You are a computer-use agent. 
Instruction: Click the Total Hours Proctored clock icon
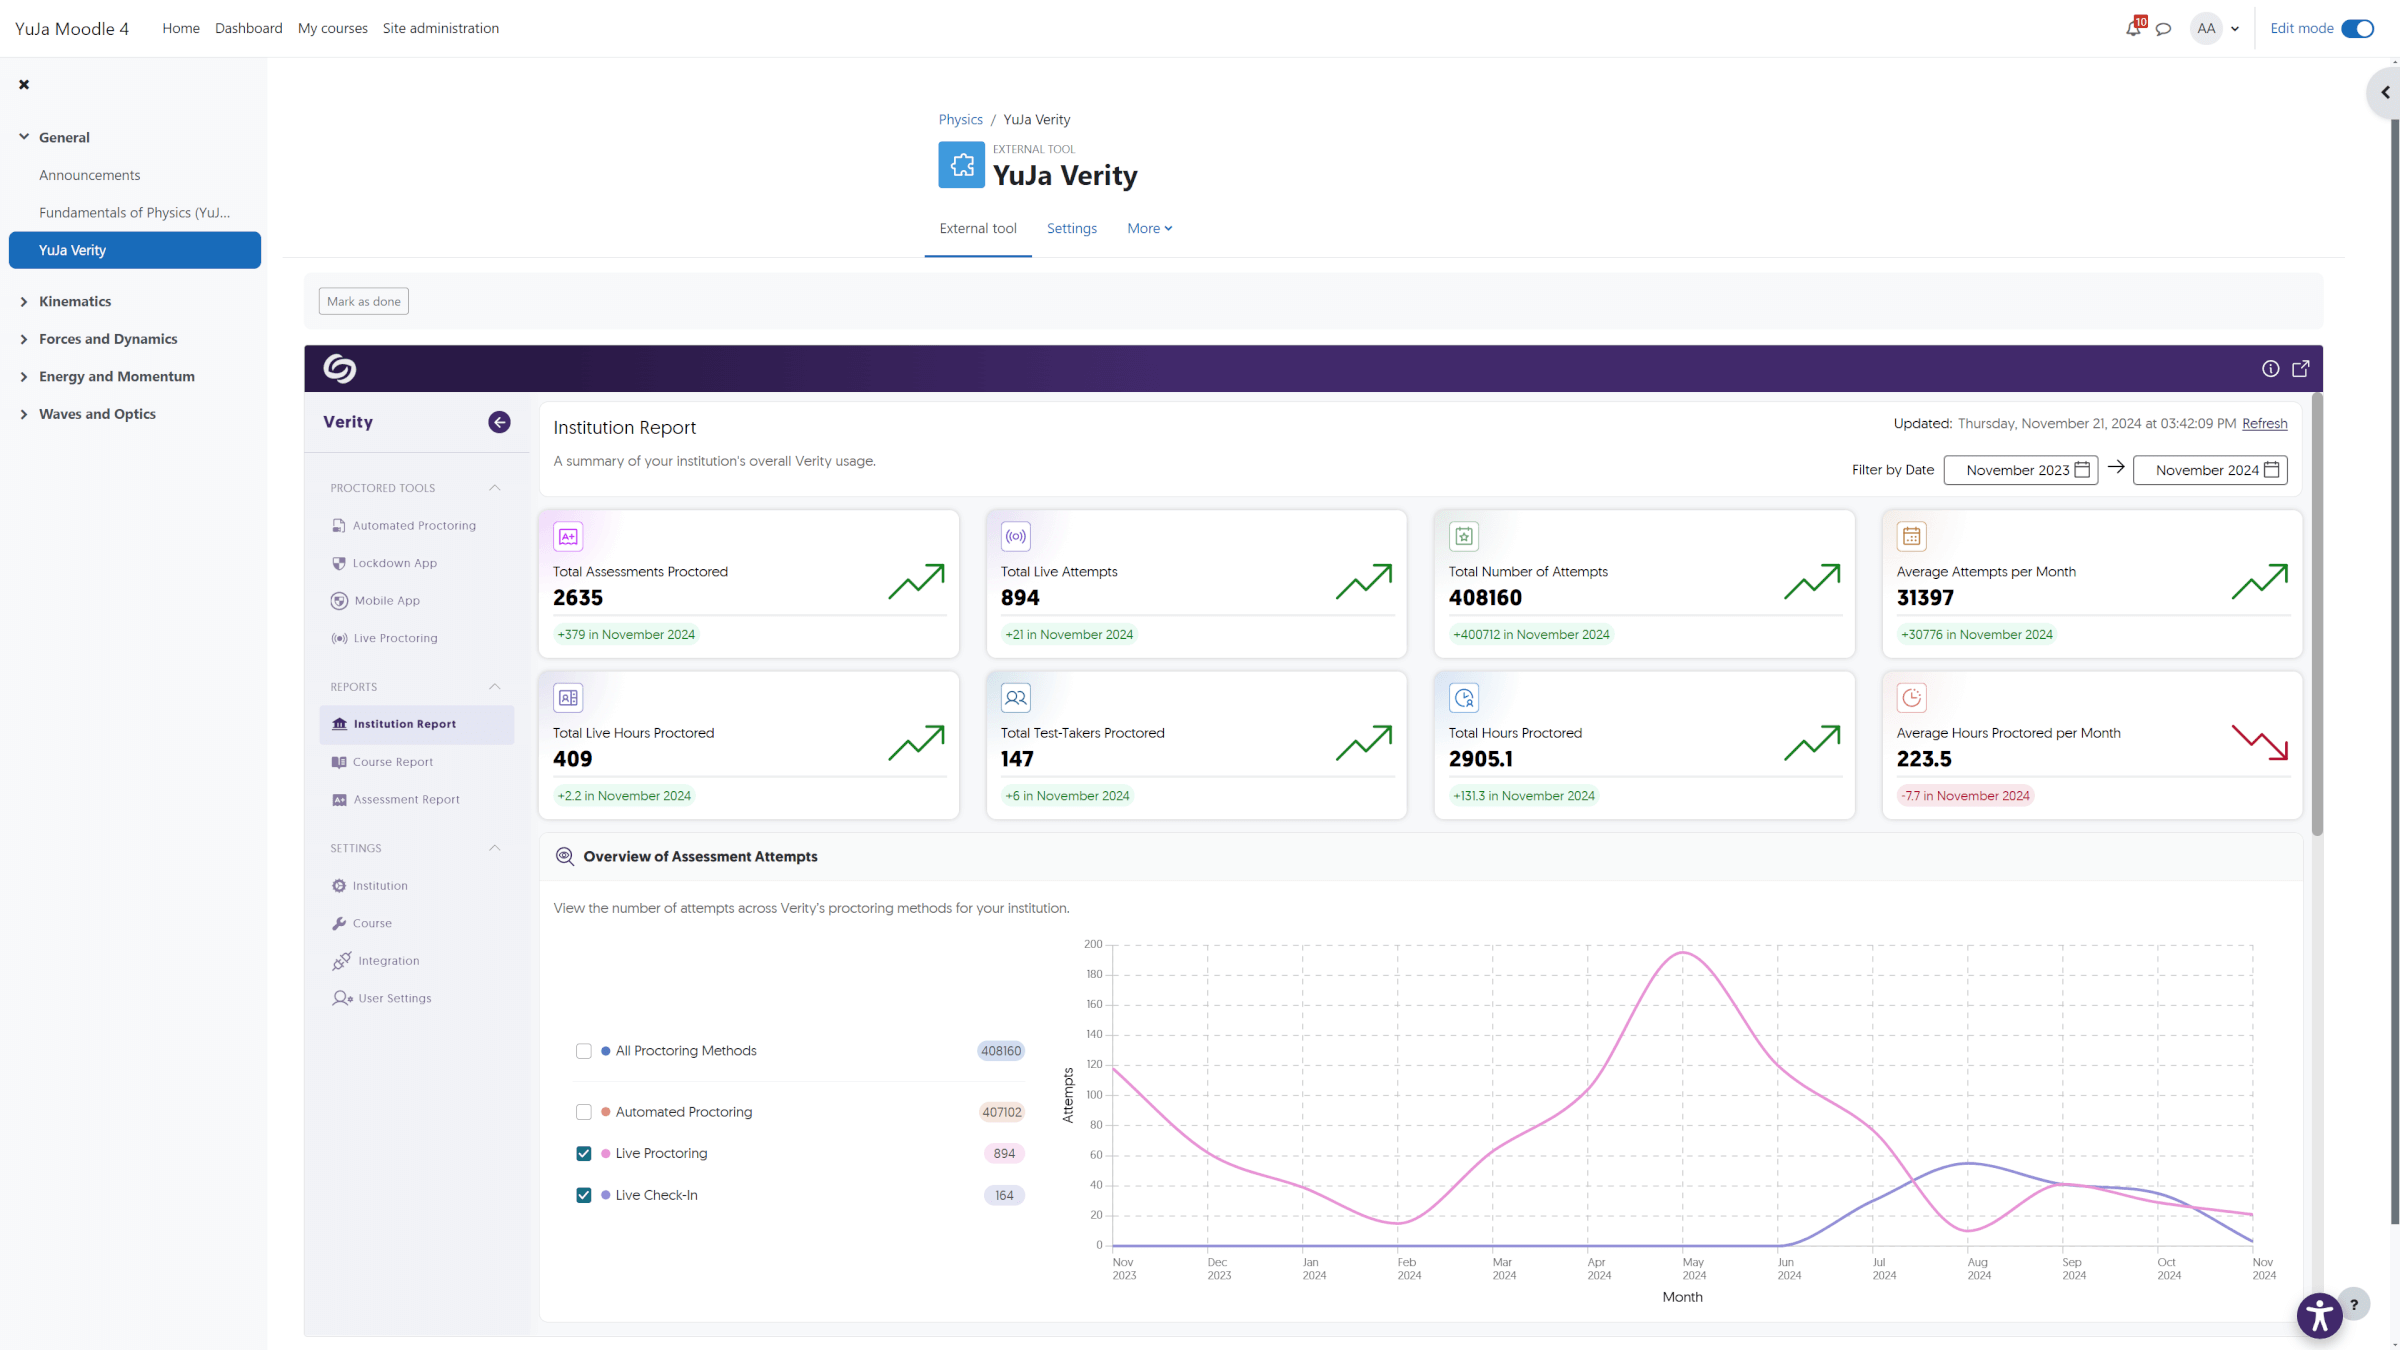pos(1464,698)
